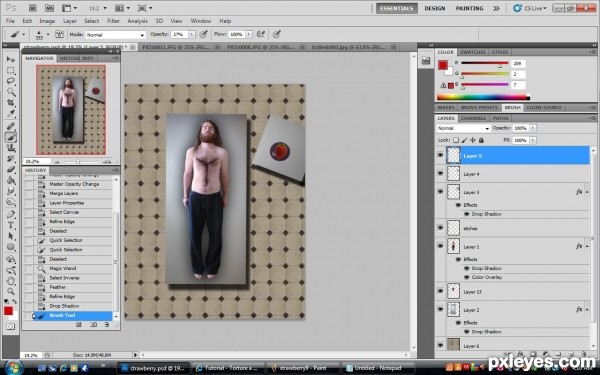Image resolution: width=600 pixels, height=375 pixels.
Task: Open CS Live menu button
Action: click(529, 8)
